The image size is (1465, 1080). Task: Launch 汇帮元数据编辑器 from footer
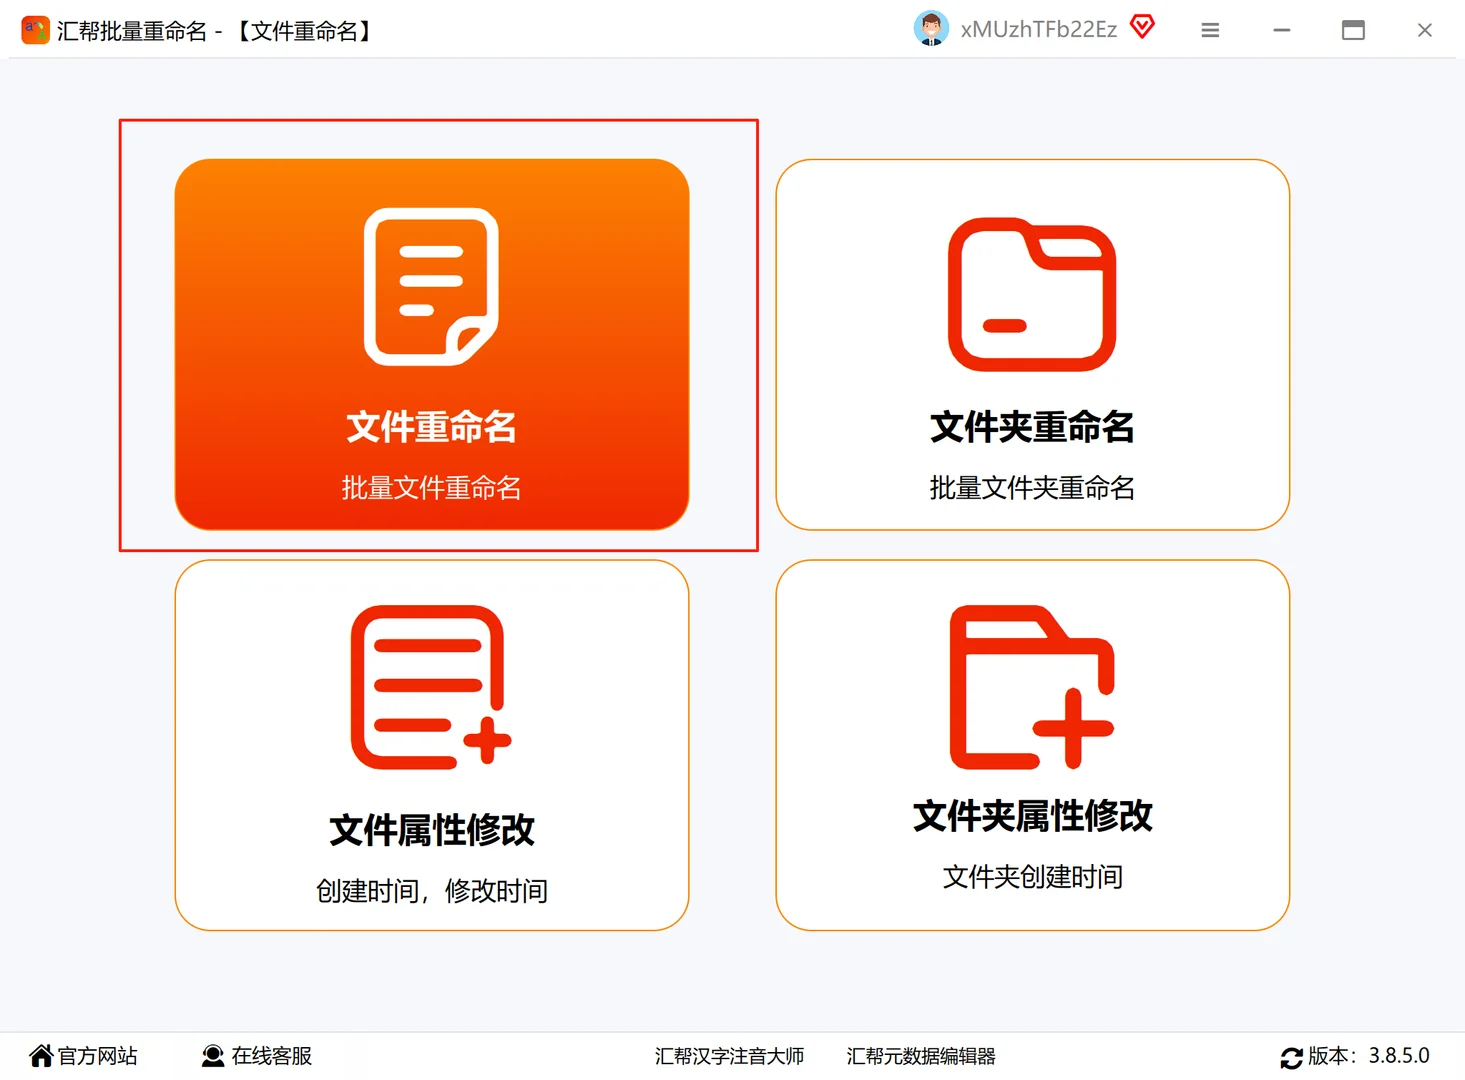tap(919, 1056)
